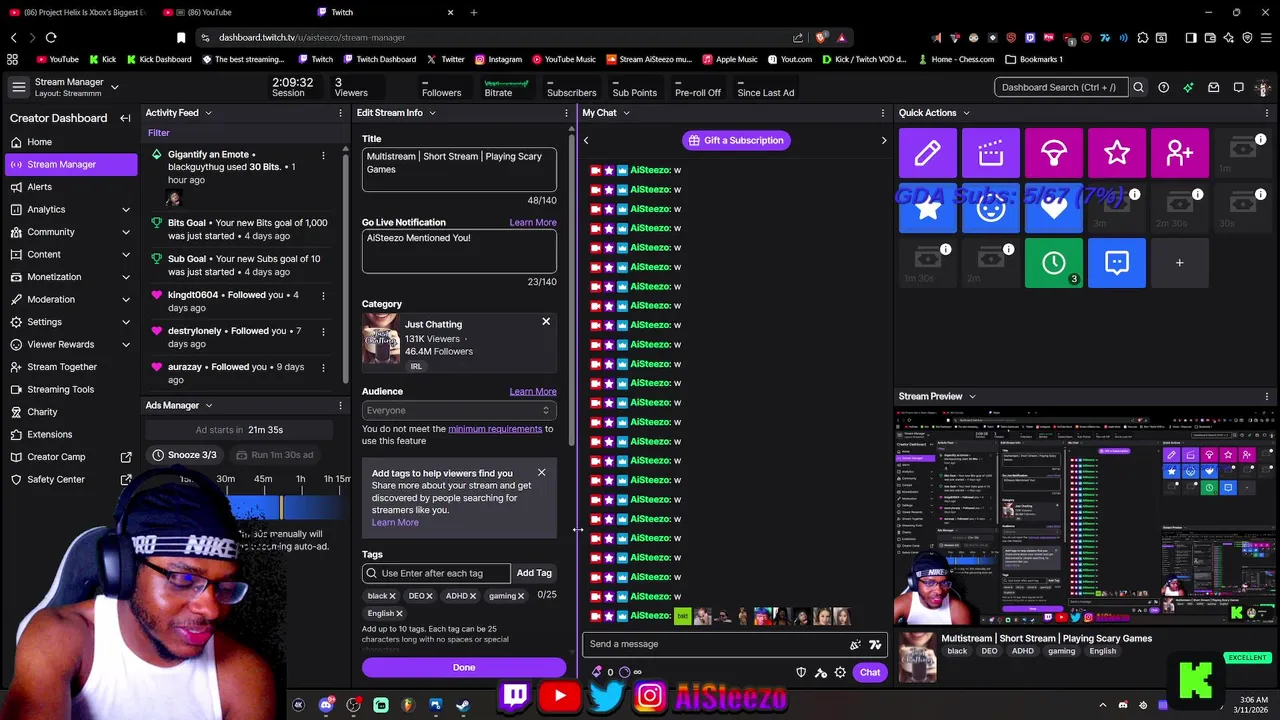Expand the Ads Manager panel dropdown

(x=209, y=406)
